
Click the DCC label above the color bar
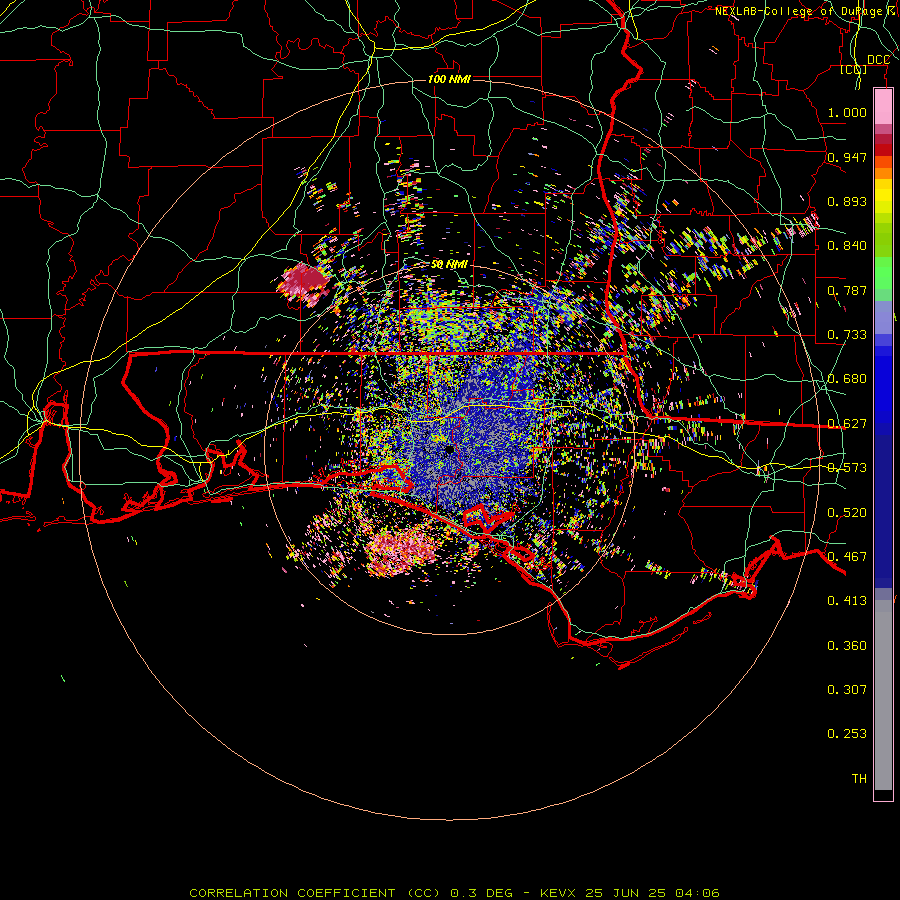878,60
